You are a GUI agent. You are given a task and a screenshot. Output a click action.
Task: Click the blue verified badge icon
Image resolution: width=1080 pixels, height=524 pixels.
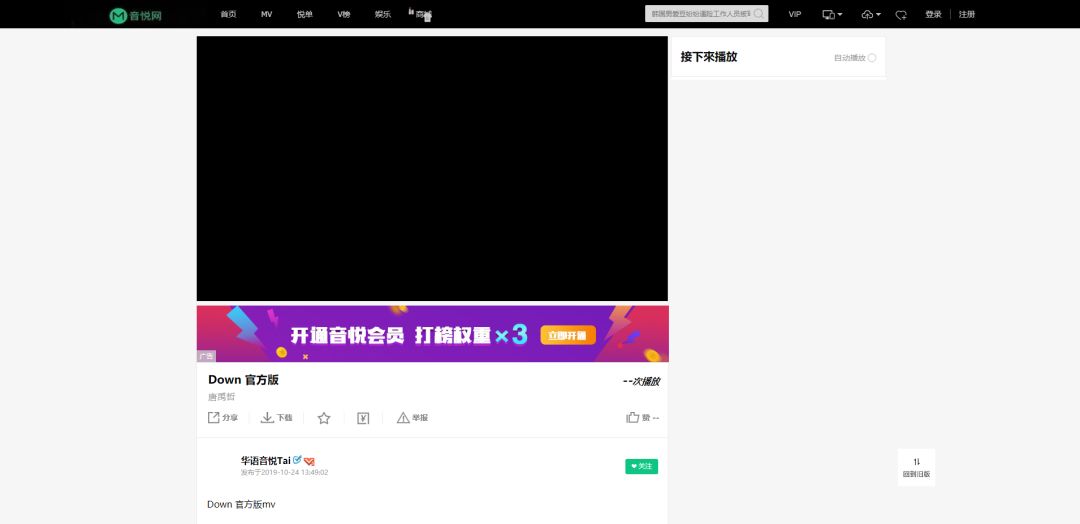[298, 460]
